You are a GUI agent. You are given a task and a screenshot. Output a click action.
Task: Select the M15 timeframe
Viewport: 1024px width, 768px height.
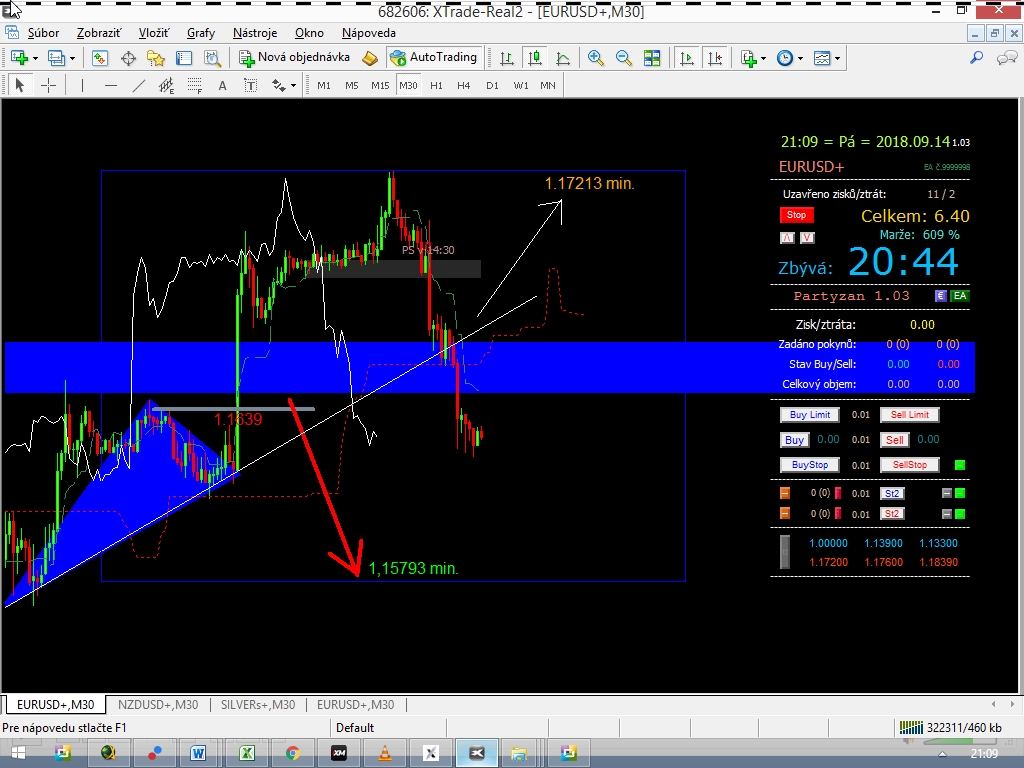point(380,85)
